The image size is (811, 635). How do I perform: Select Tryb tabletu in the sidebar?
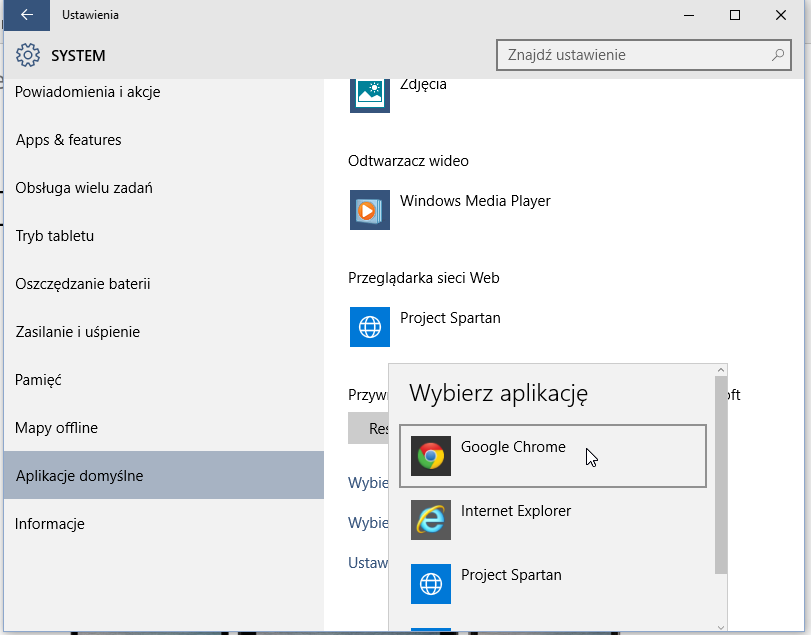[163, 236]
